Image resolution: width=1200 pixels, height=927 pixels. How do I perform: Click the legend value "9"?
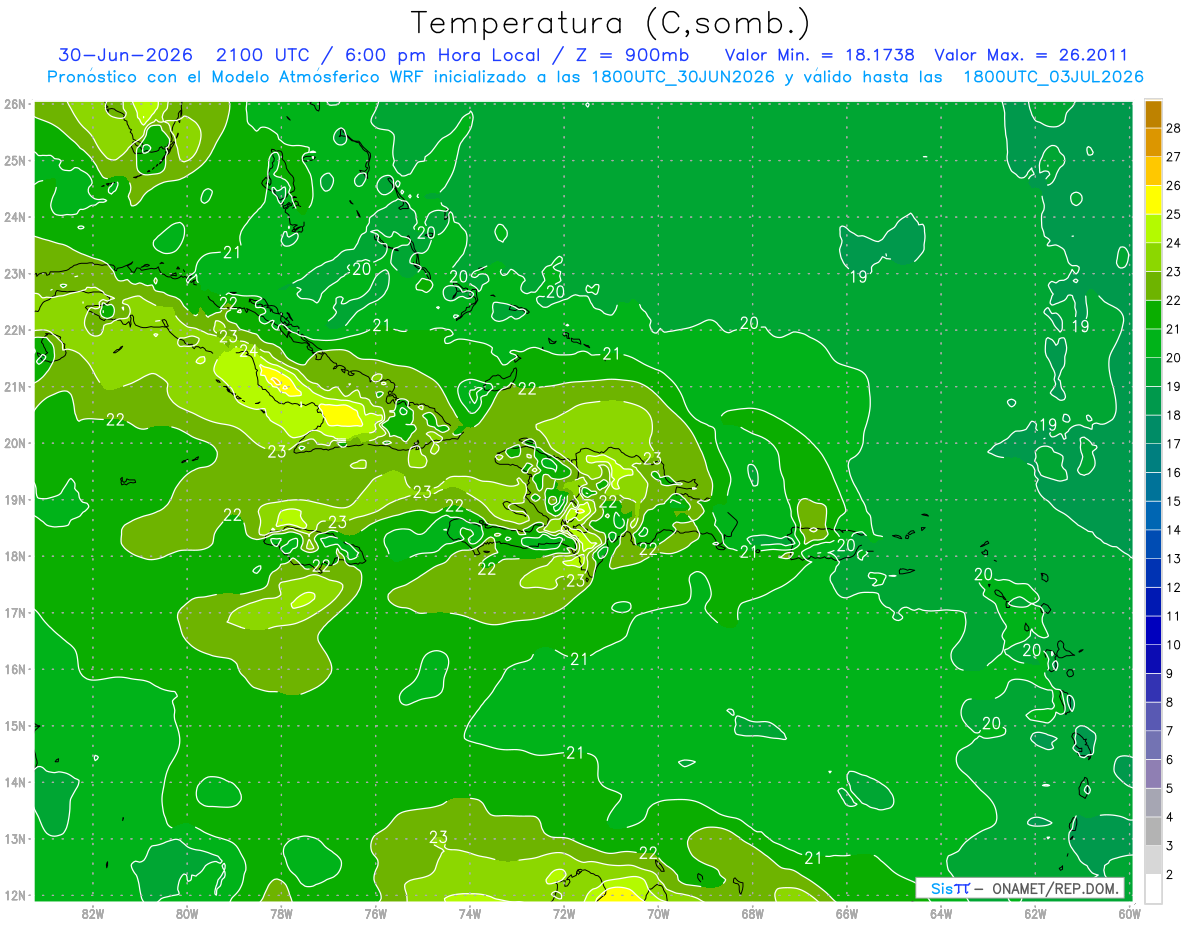(1170, 673)
